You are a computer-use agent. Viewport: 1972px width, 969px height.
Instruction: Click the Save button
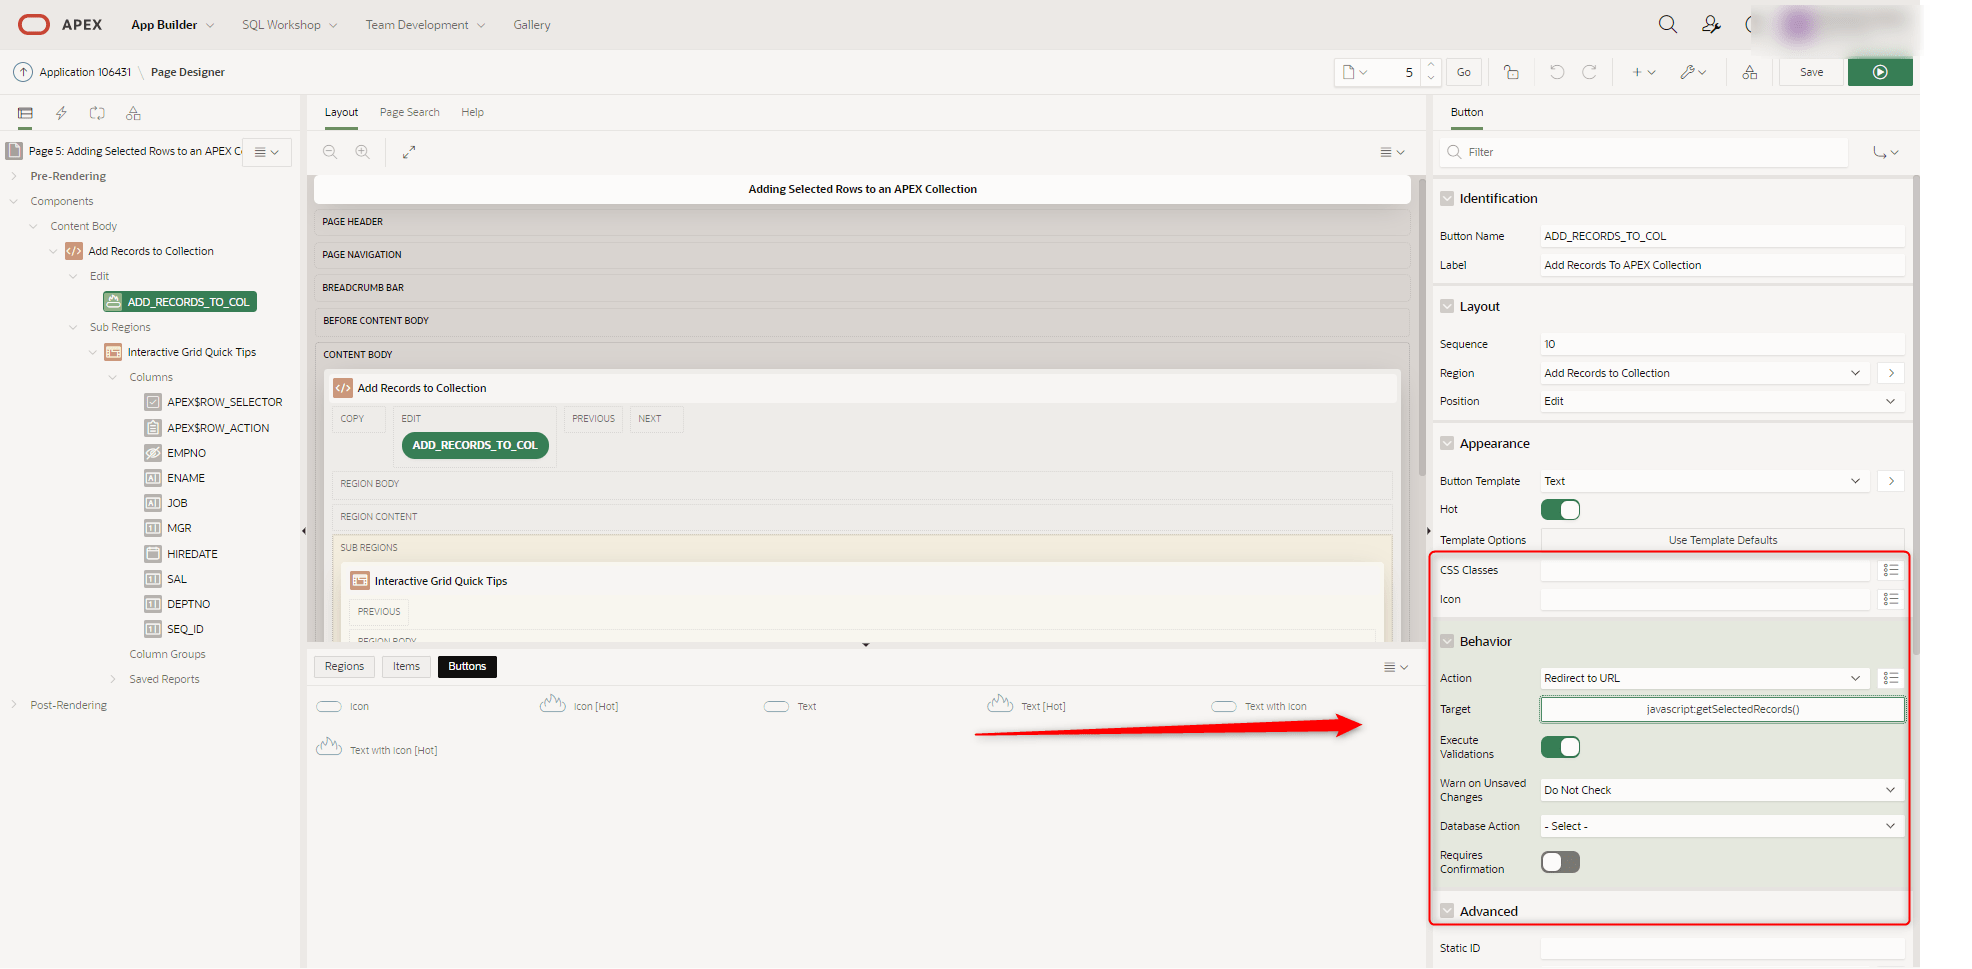coord(1811,72)
